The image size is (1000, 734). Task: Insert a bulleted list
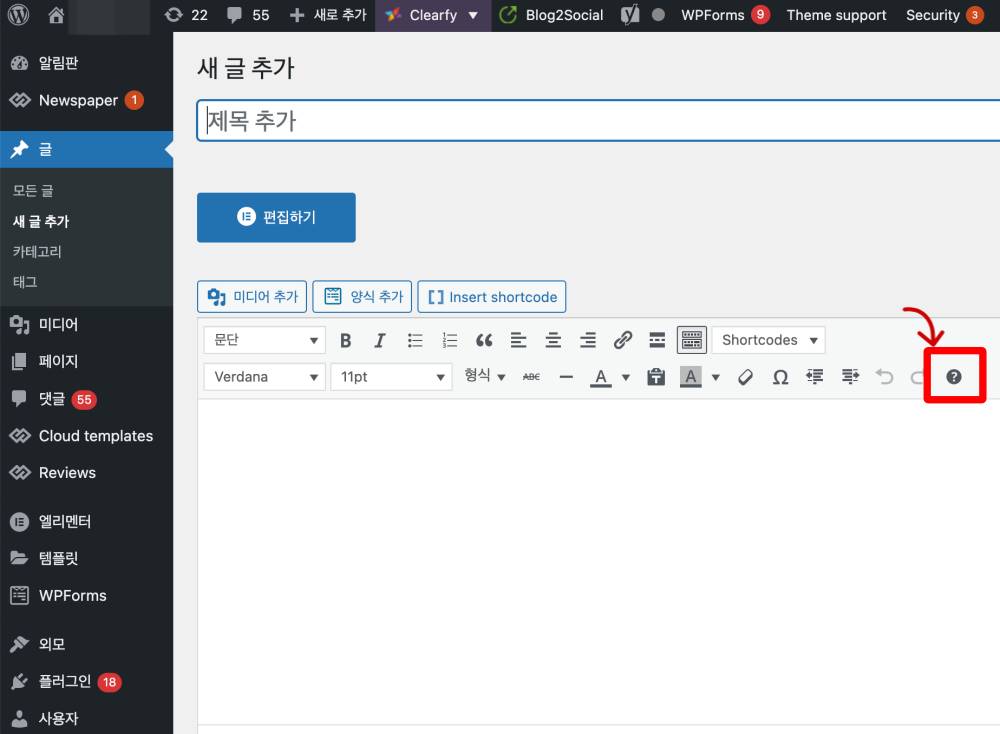pyautogui.click(x=415, y=341)
